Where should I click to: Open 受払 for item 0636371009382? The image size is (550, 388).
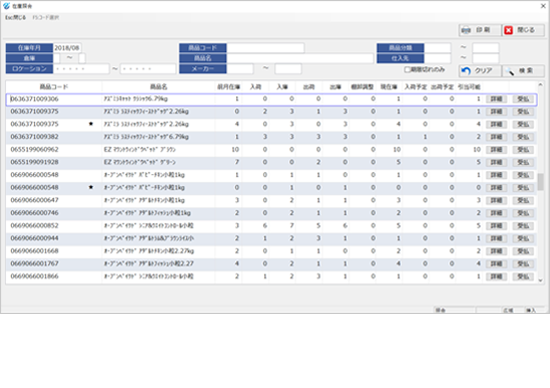(523, 137)
